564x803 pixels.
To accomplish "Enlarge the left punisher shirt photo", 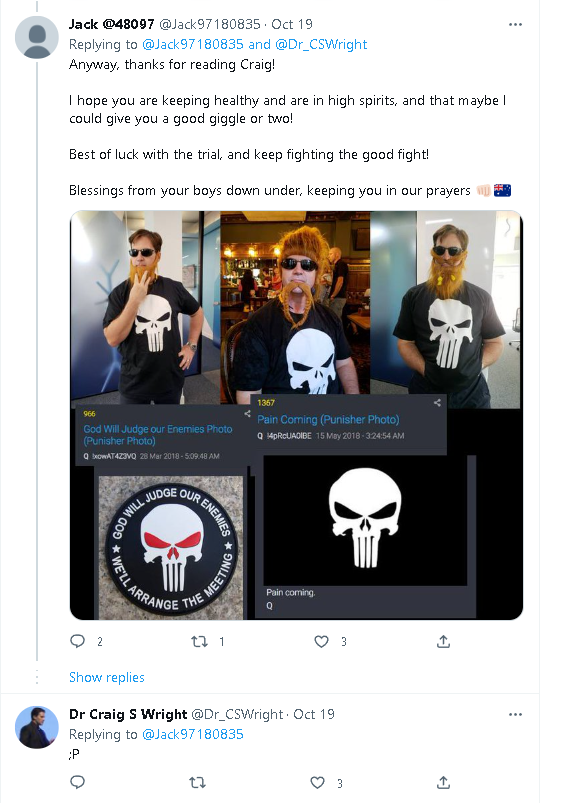I will coord(145,307).
